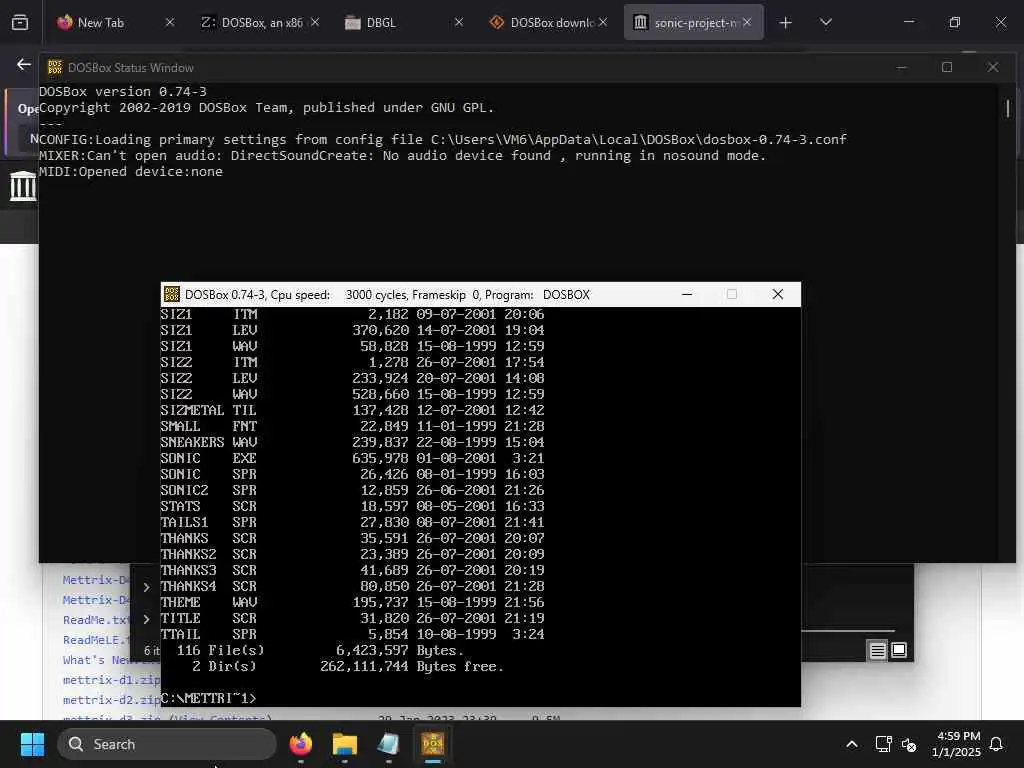Click the DOSBox Status Window title icon
The image size is (1024, 768).
point(55,67)
